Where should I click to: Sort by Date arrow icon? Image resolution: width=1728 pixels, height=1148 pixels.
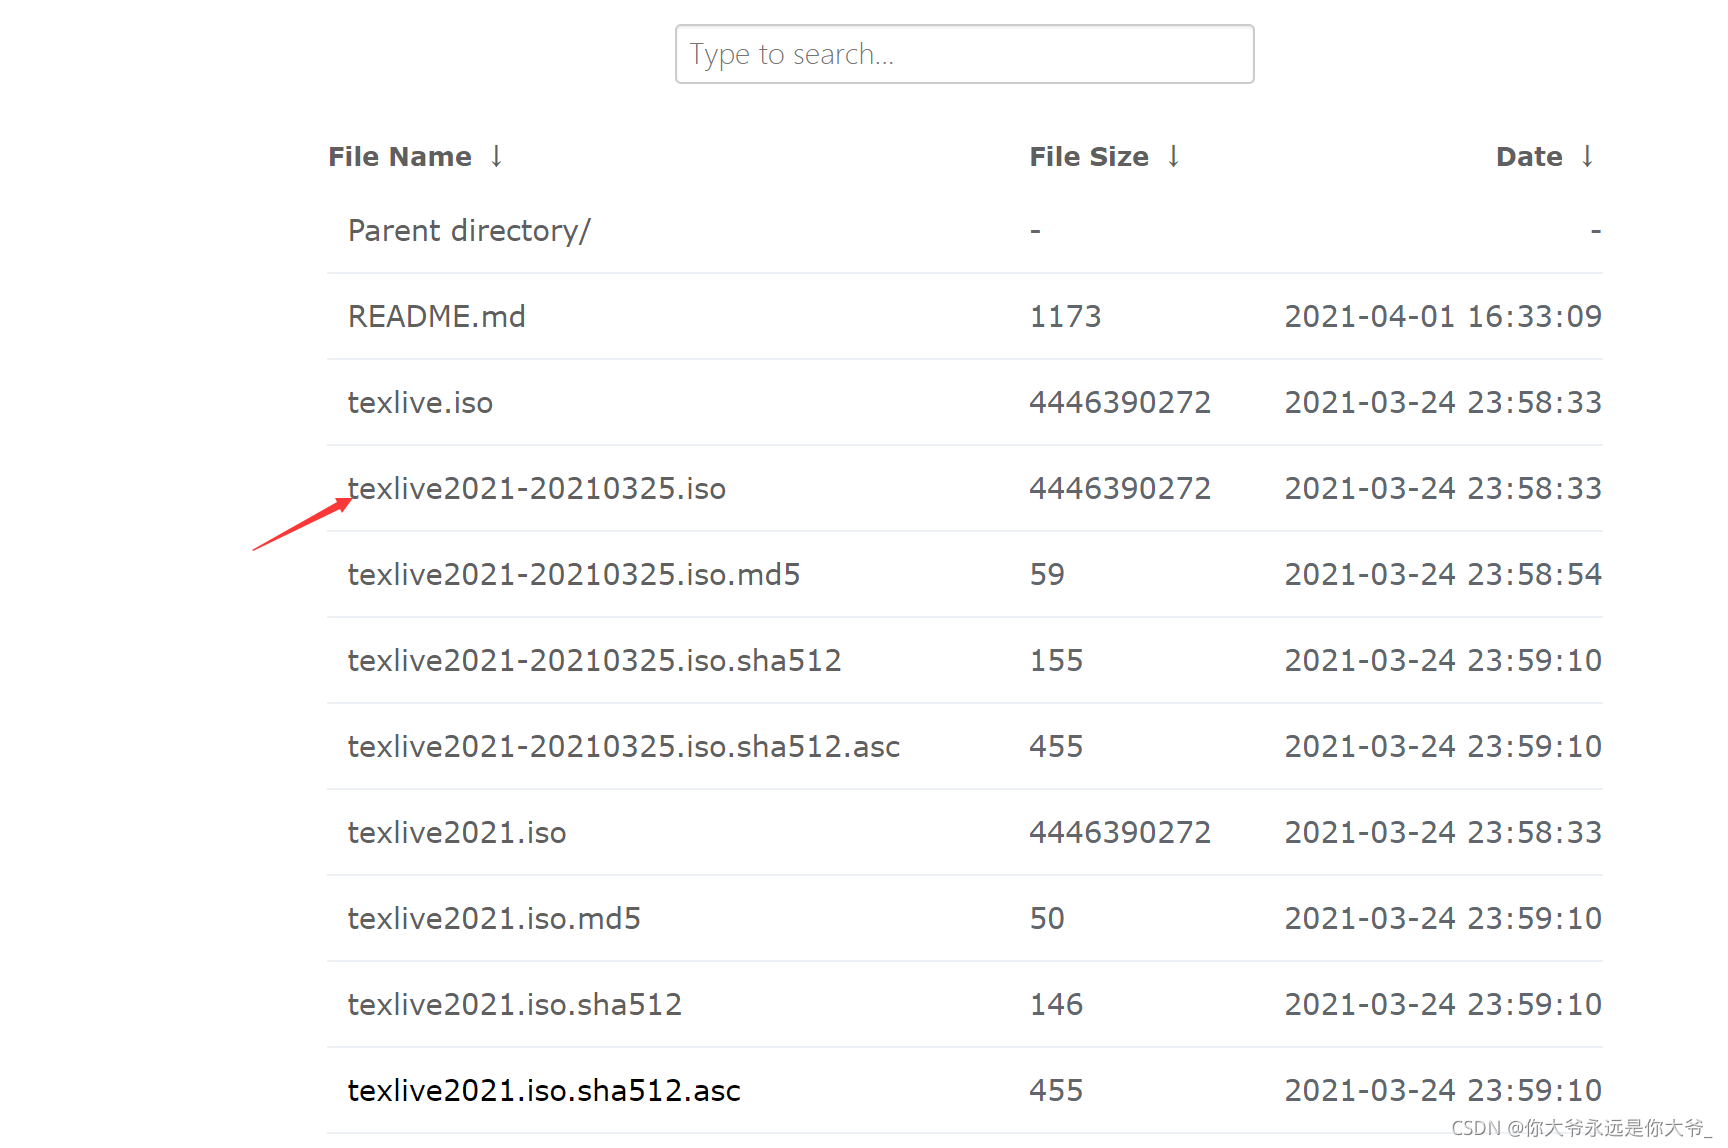tap(1587, 156)
